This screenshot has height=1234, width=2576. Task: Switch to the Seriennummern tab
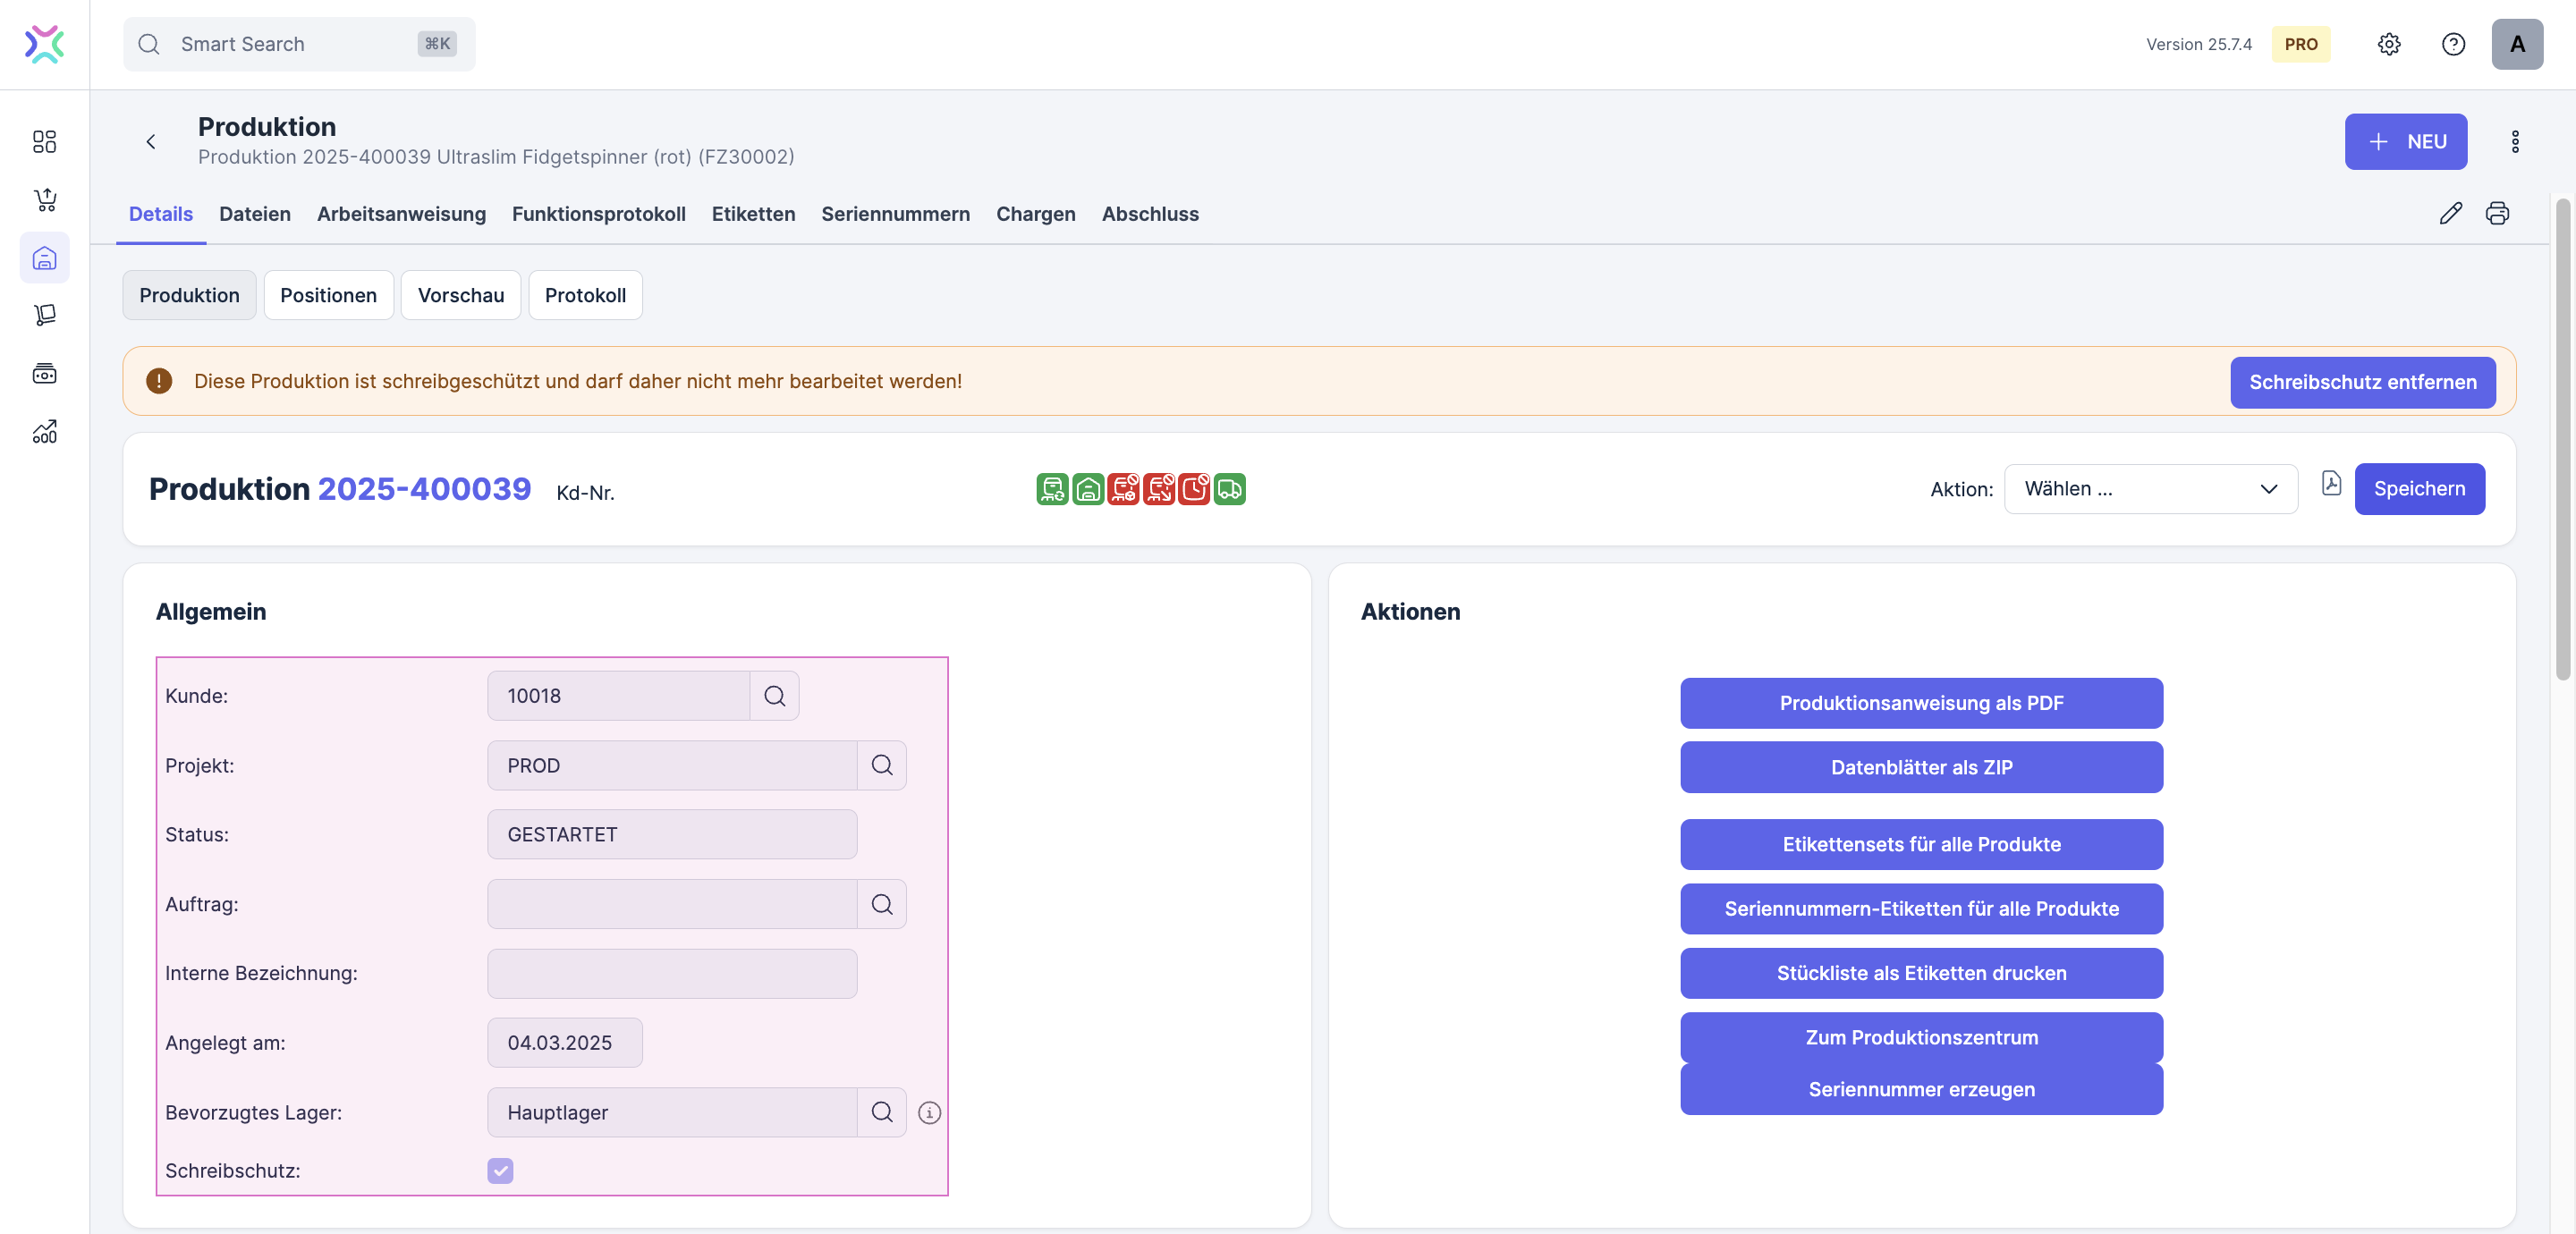pyautogui.click(x=895, y=214)
